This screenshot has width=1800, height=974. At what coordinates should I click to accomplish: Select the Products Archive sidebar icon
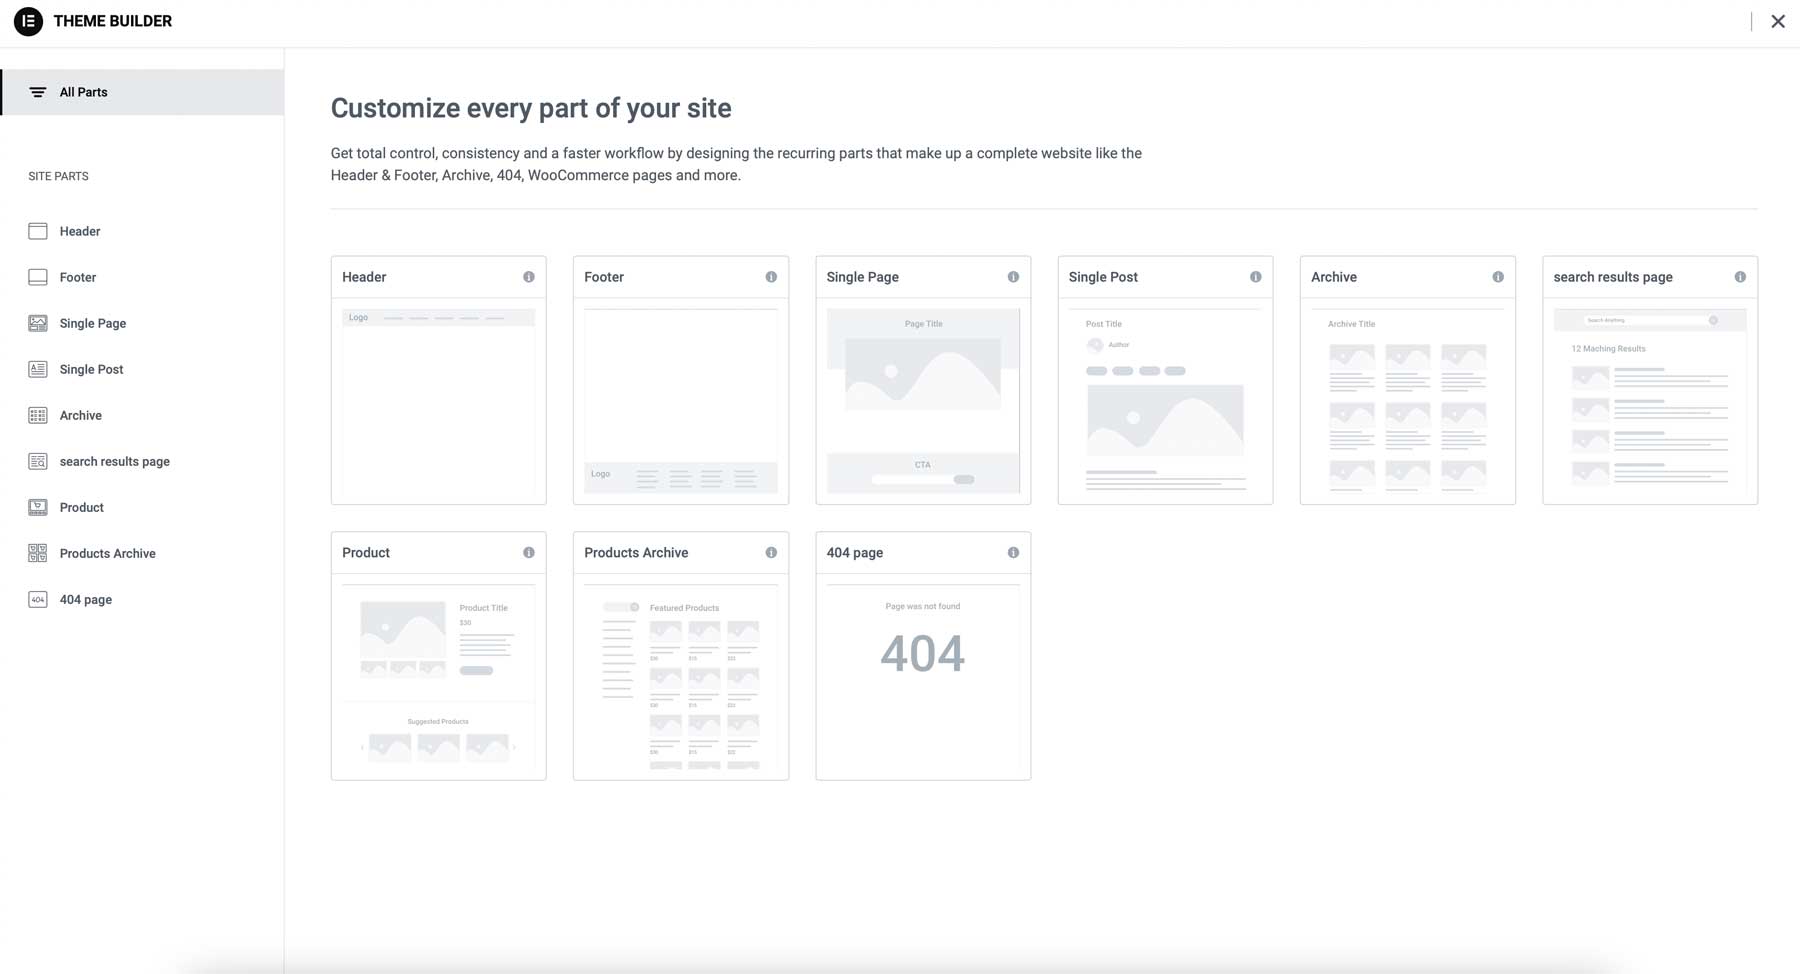37,553
